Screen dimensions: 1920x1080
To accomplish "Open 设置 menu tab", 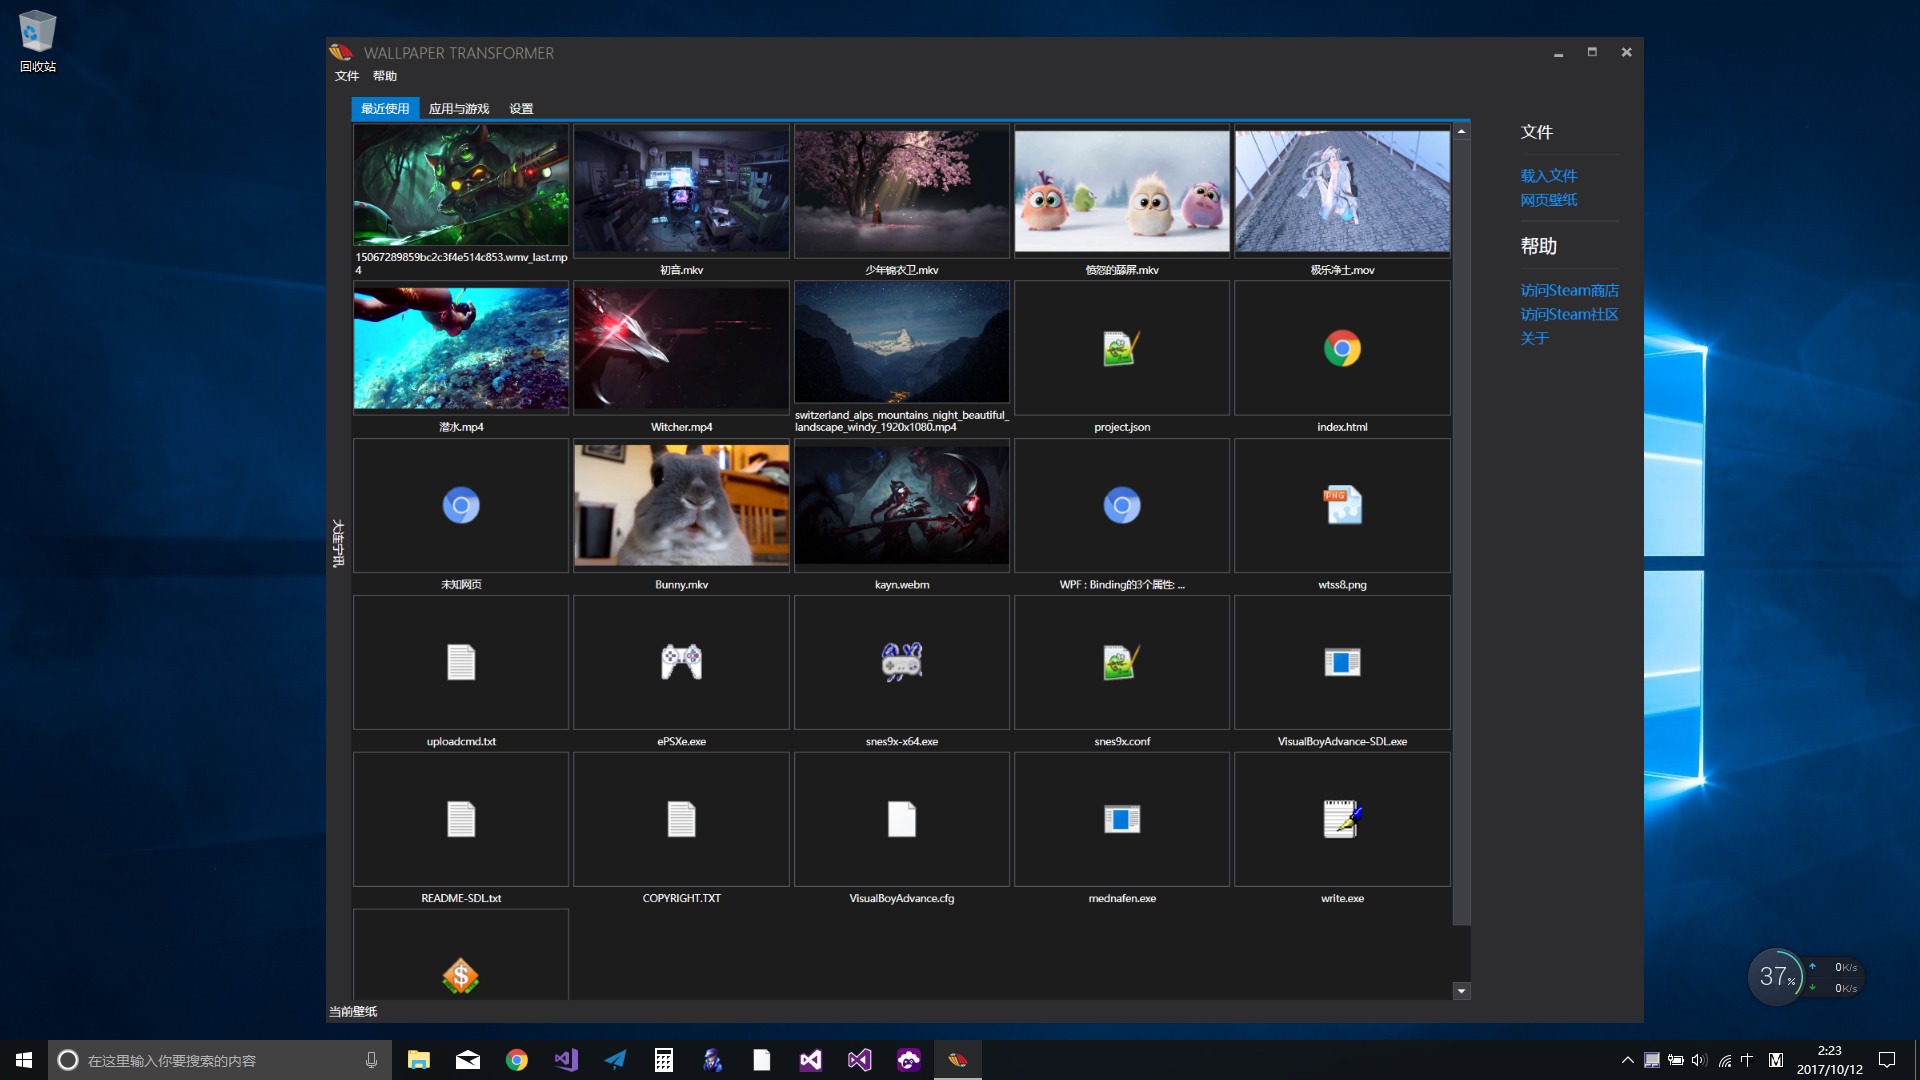I will point(521,108).
